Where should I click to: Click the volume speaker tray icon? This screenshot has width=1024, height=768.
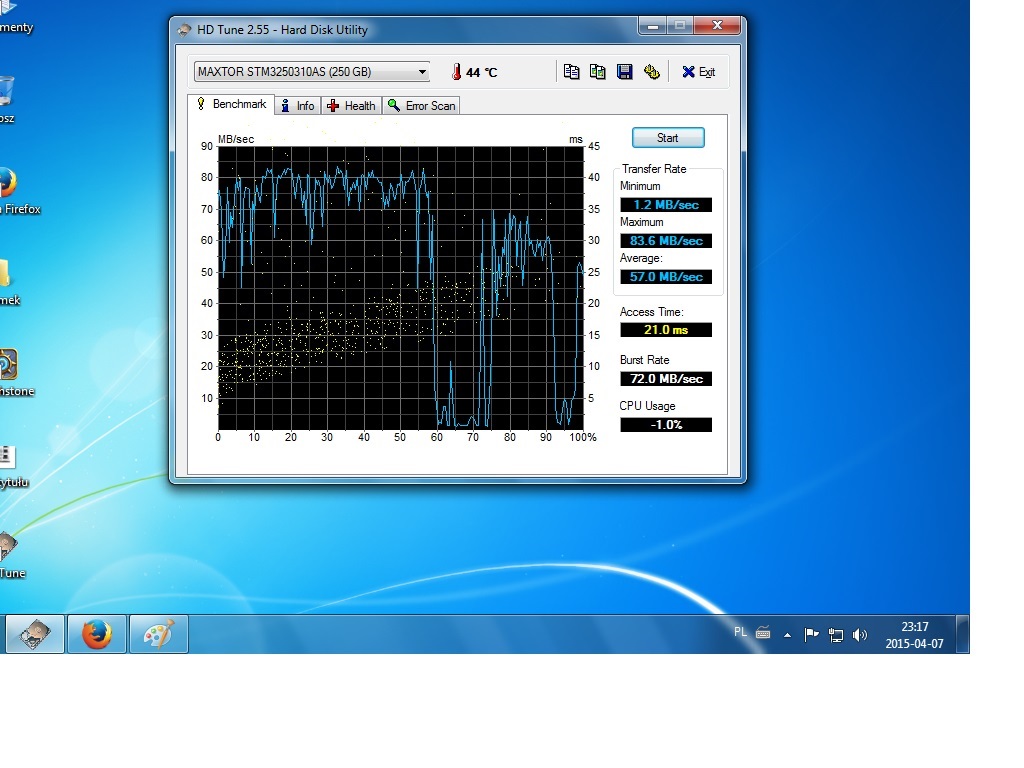(860, 634)
